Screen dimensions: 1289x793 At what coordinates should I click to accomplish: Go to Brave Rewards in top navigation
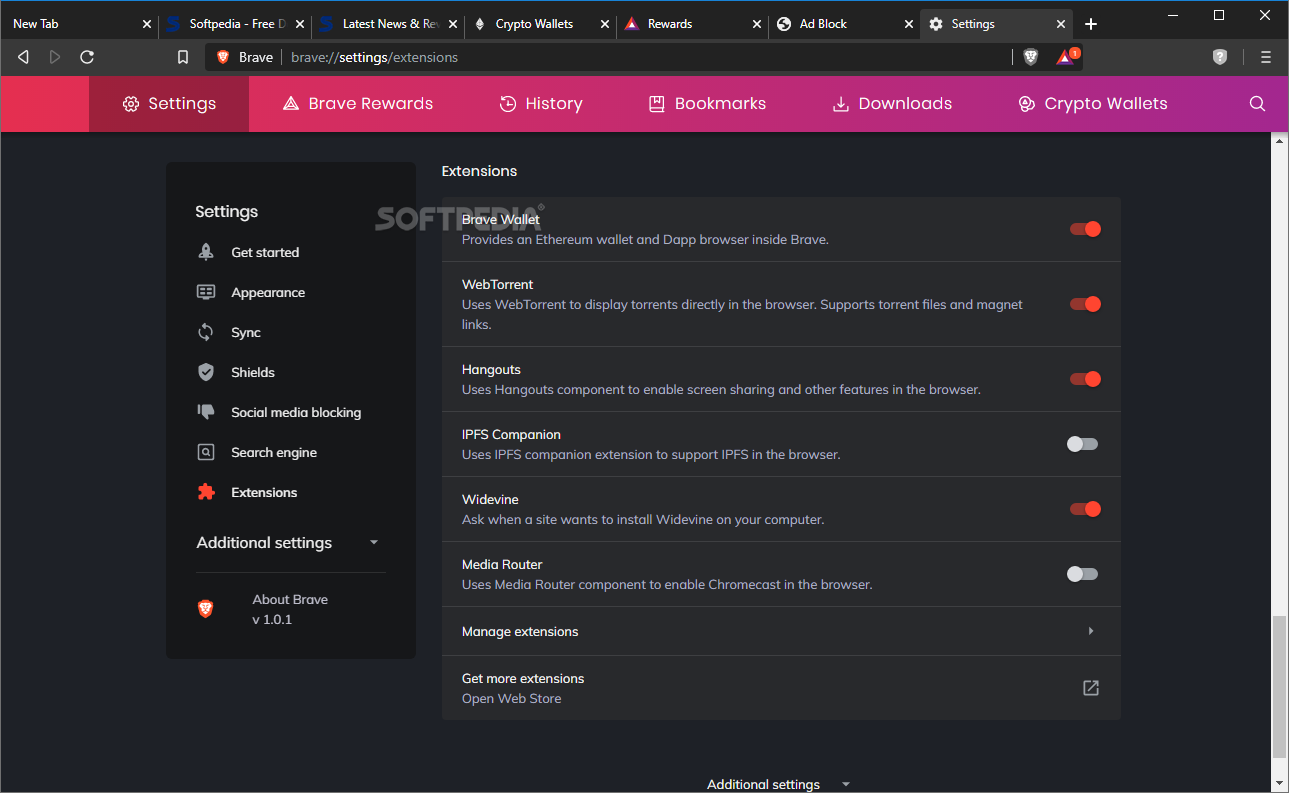click(358, 103)
